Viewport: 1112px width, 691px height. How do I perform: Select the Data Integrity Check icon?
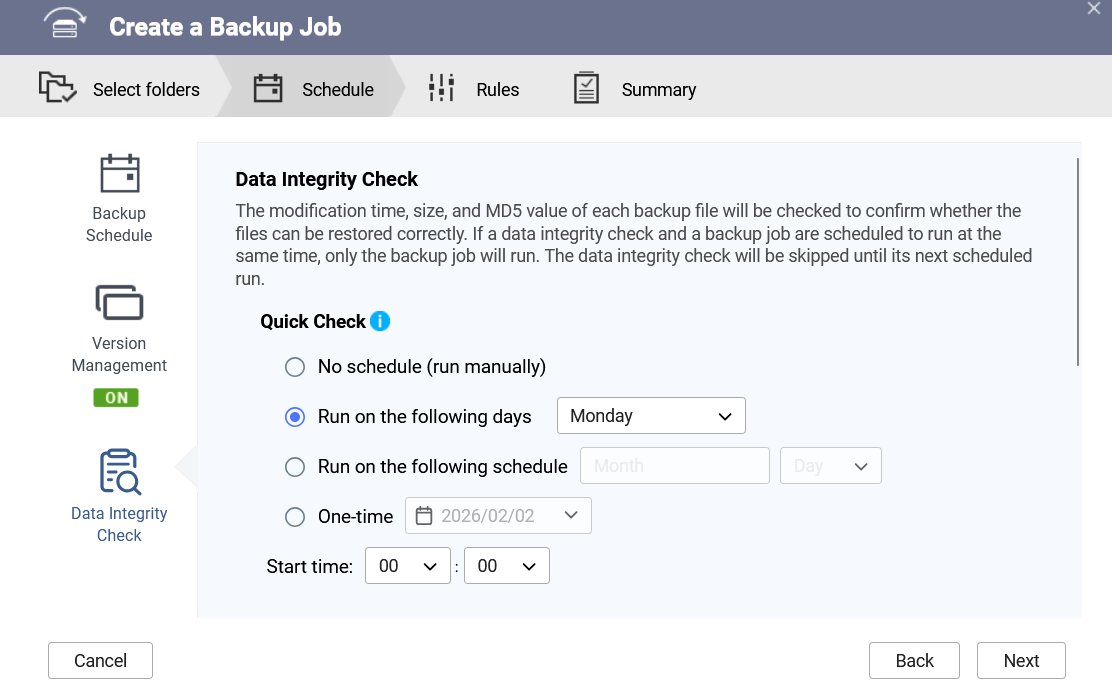pos(120,472)
